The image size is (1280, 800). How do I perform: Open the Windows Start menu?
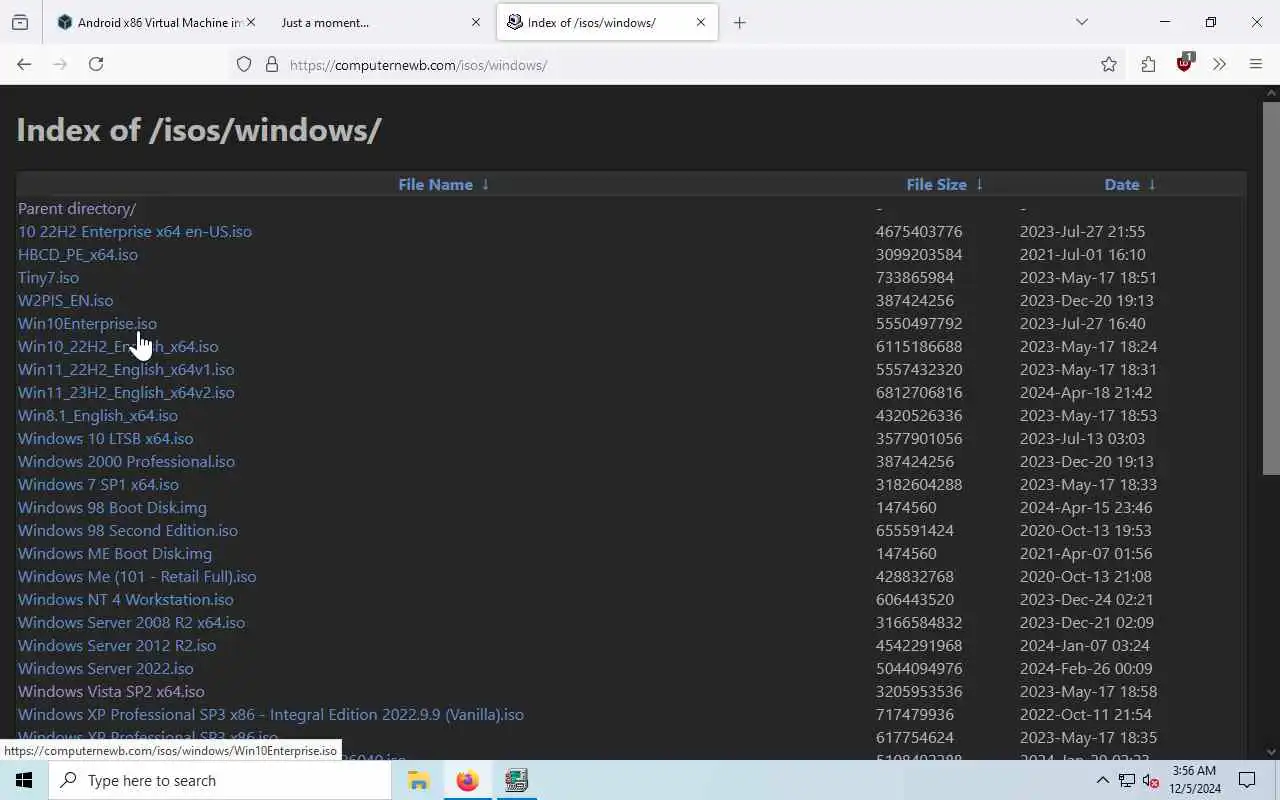[24, 780]
